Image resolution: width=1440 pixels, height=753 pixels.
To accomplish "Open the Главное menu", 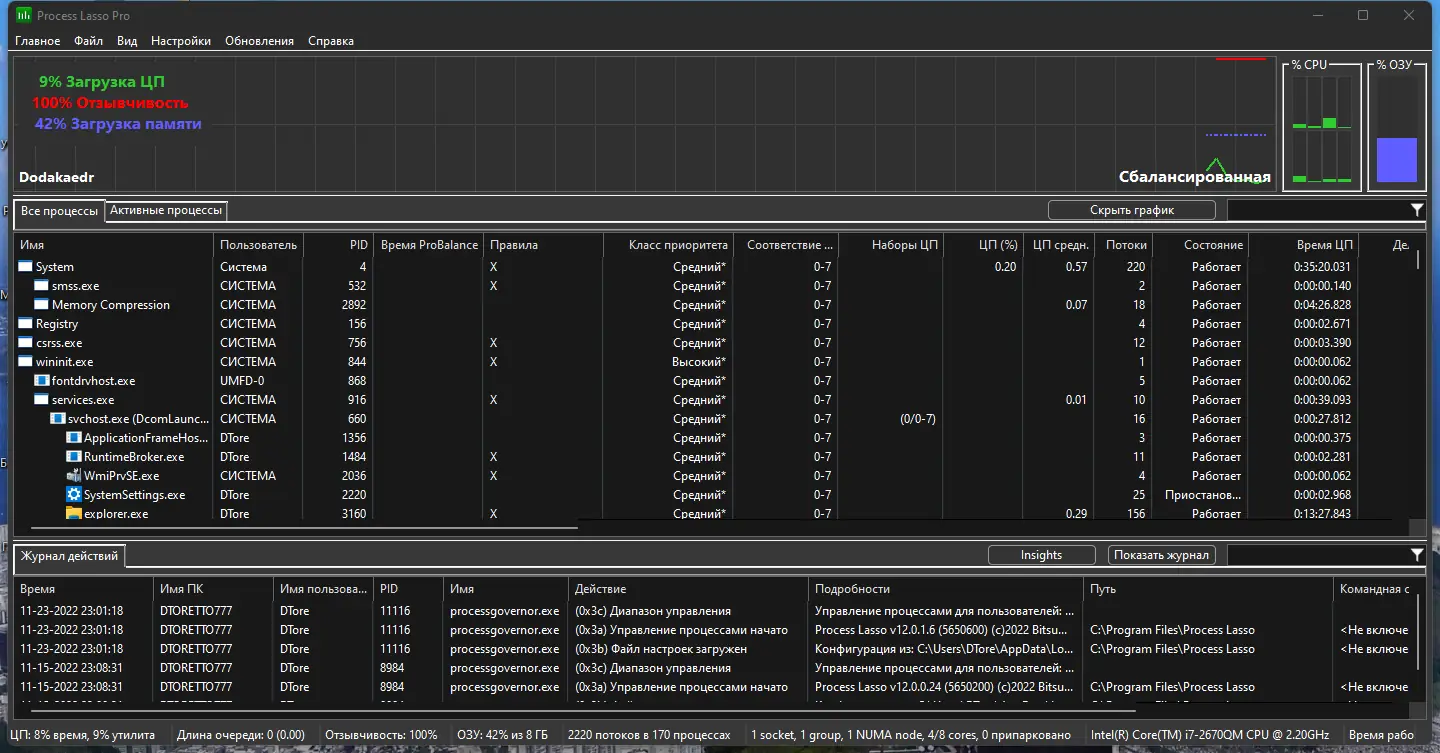I will click(38, 41).
